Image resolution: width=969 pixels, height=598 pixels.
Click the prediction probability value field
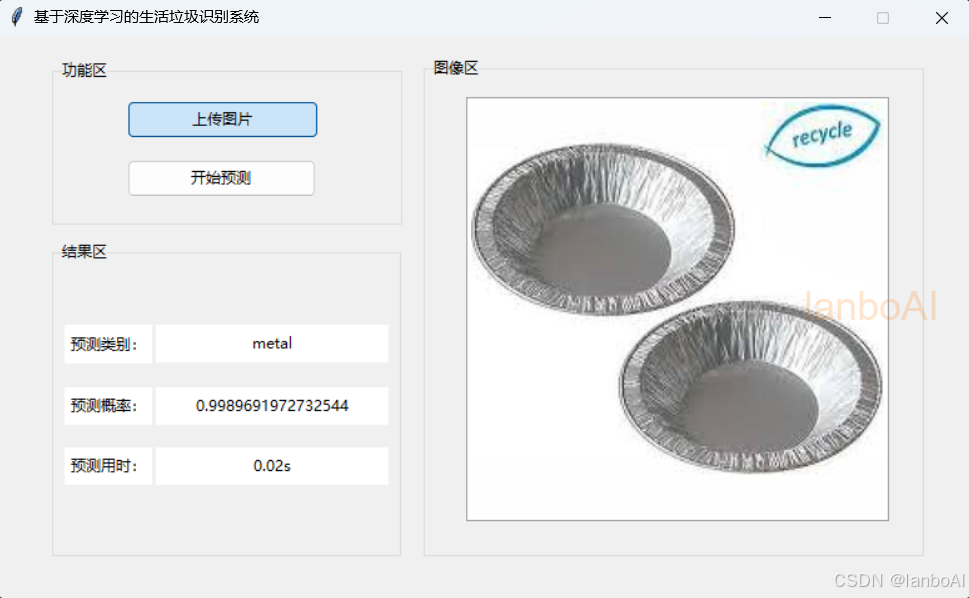(x=272, y=405)
